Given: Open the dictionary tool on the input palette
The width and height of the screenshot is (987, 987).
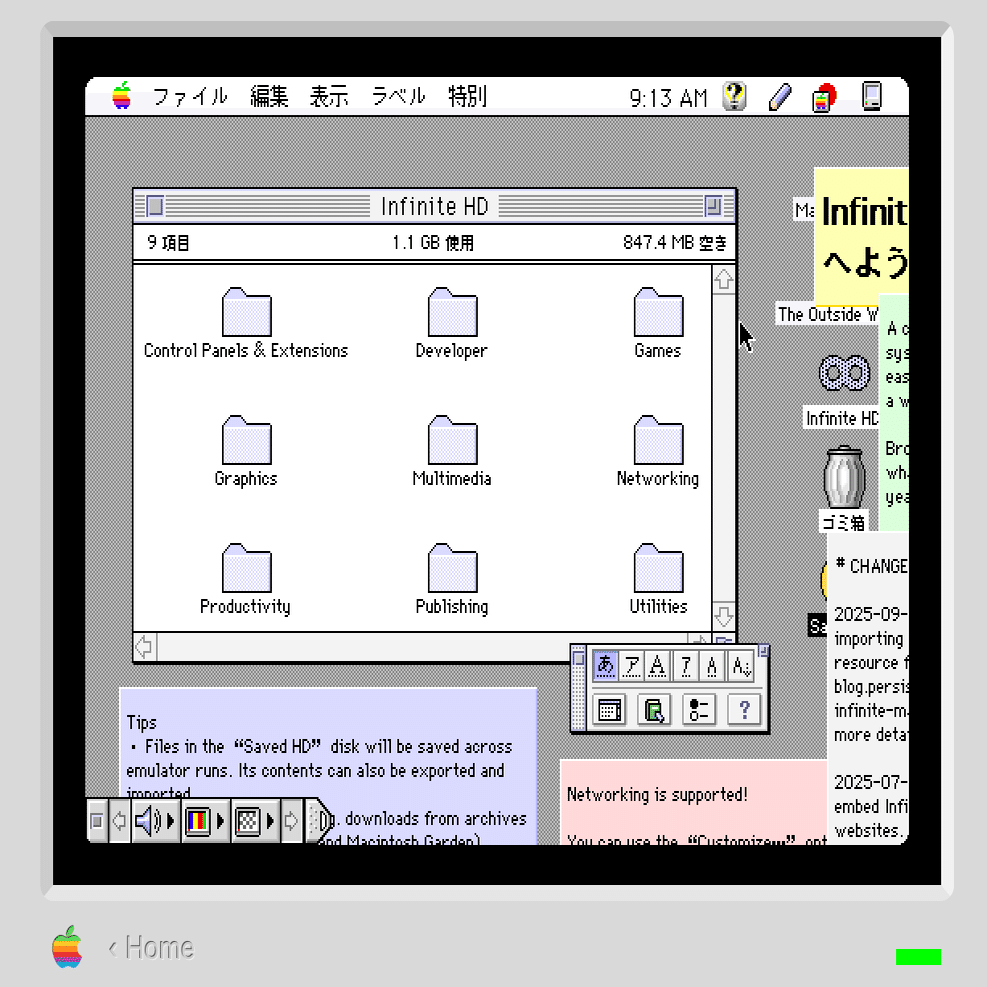Looking at the screenshot, I should (655, 710).
